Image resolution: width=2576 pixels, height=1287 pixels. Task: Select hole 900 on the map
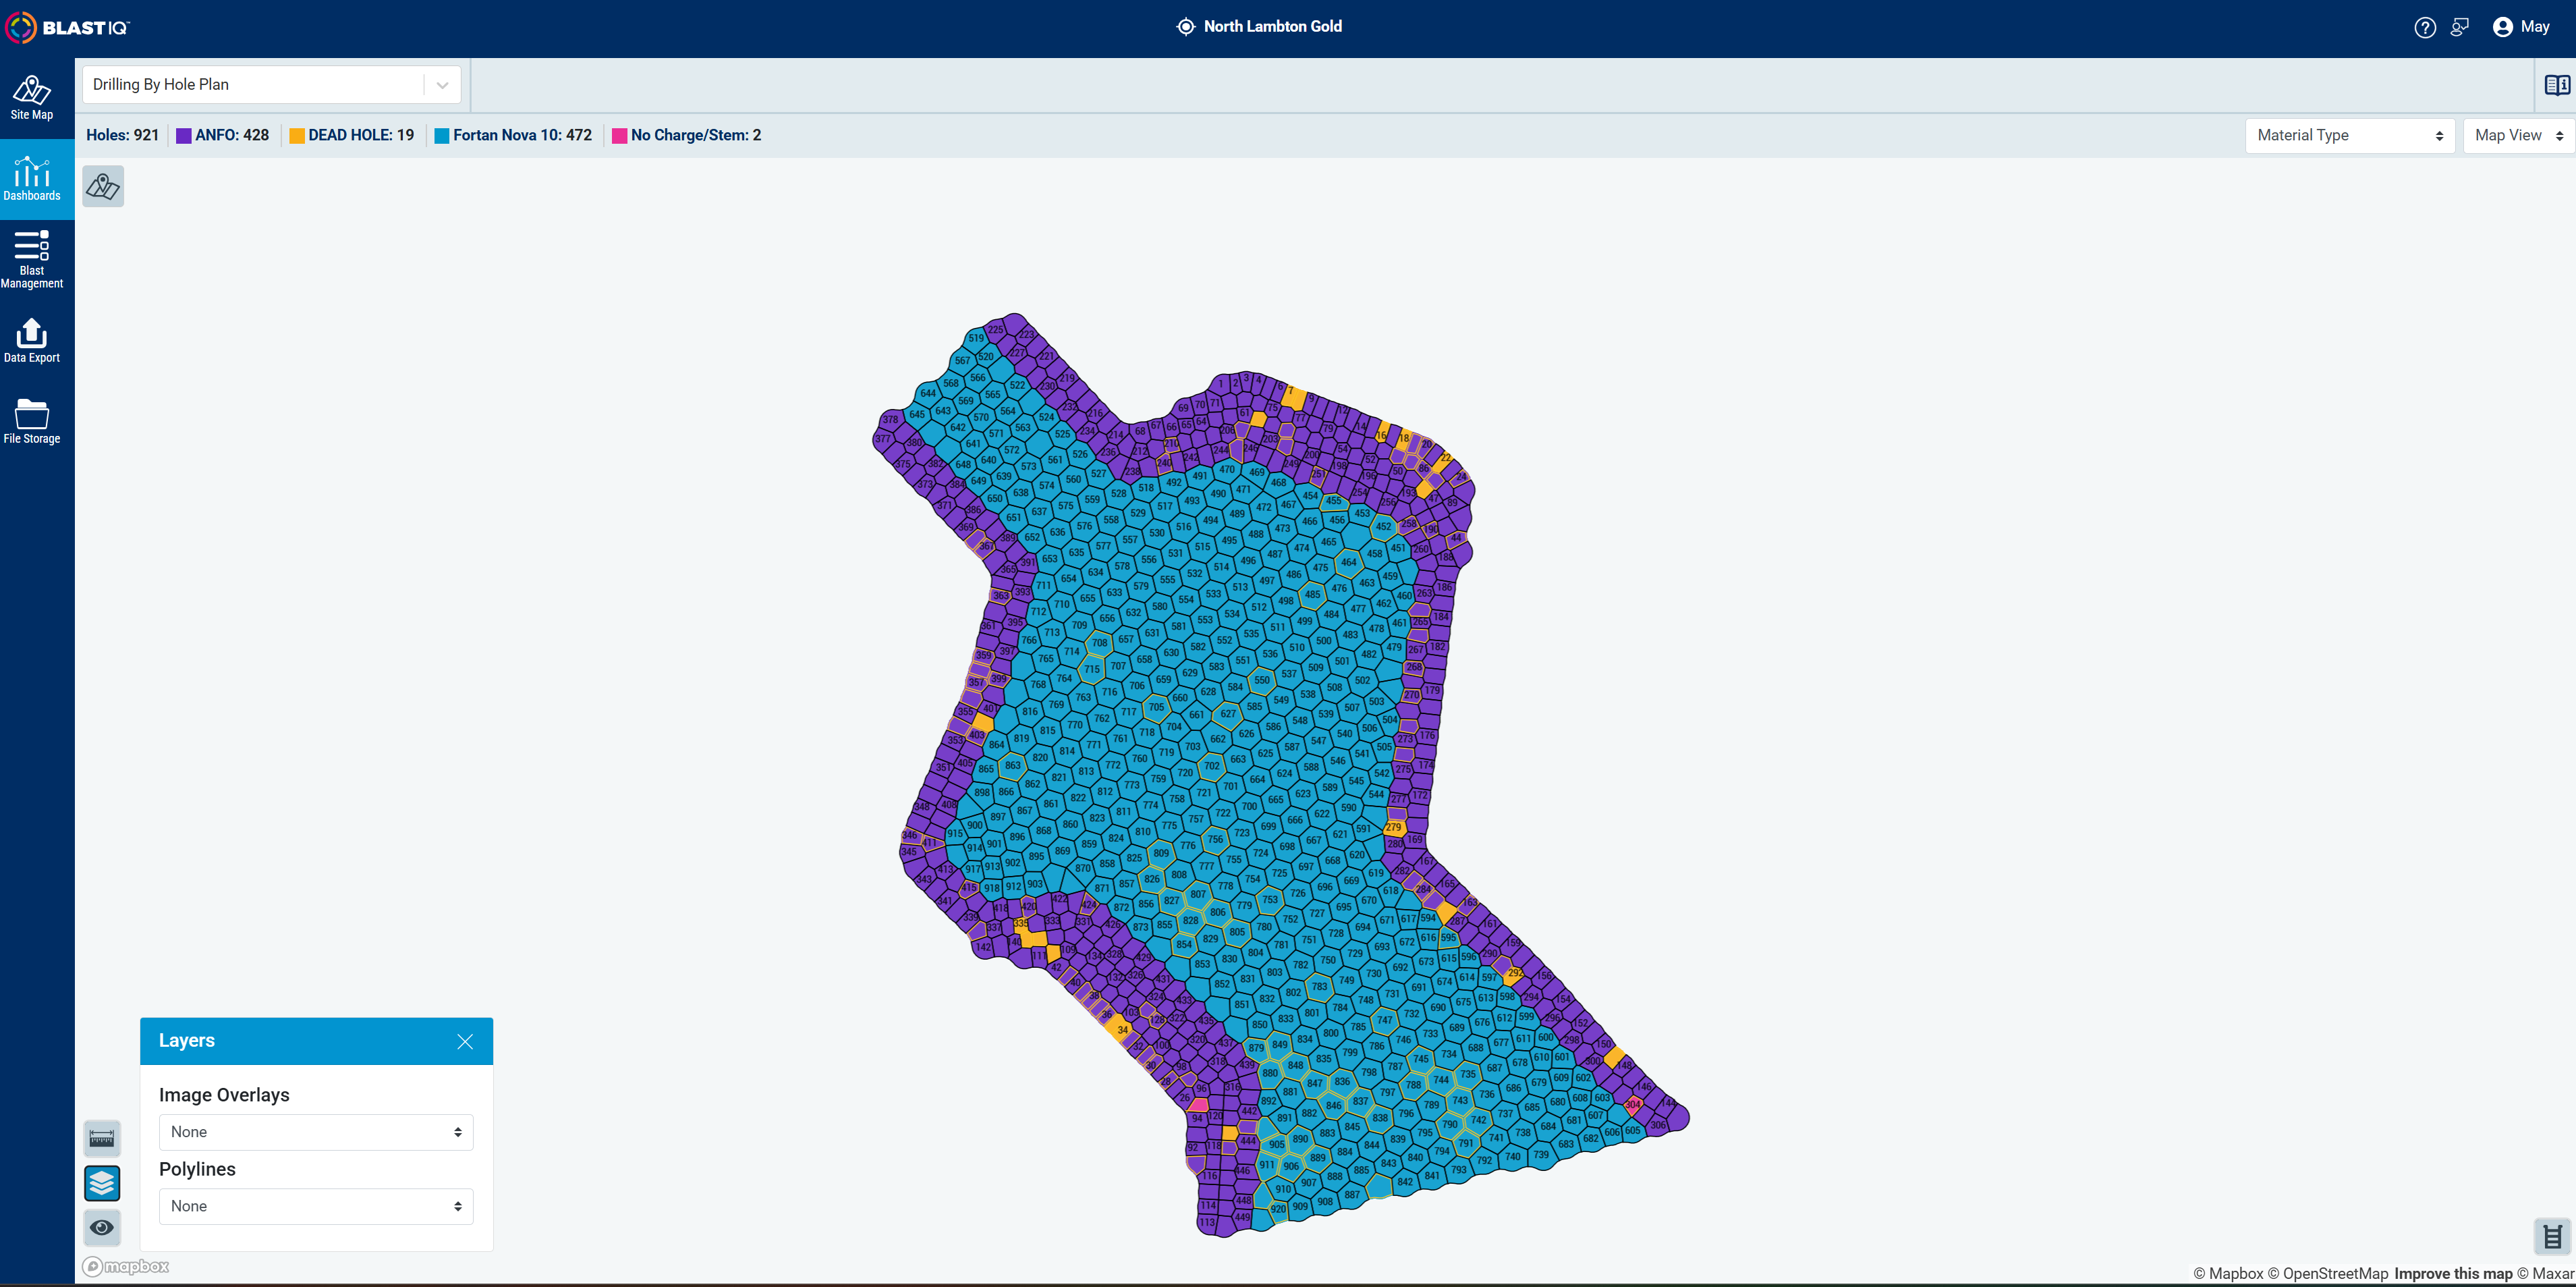[975, 825]
